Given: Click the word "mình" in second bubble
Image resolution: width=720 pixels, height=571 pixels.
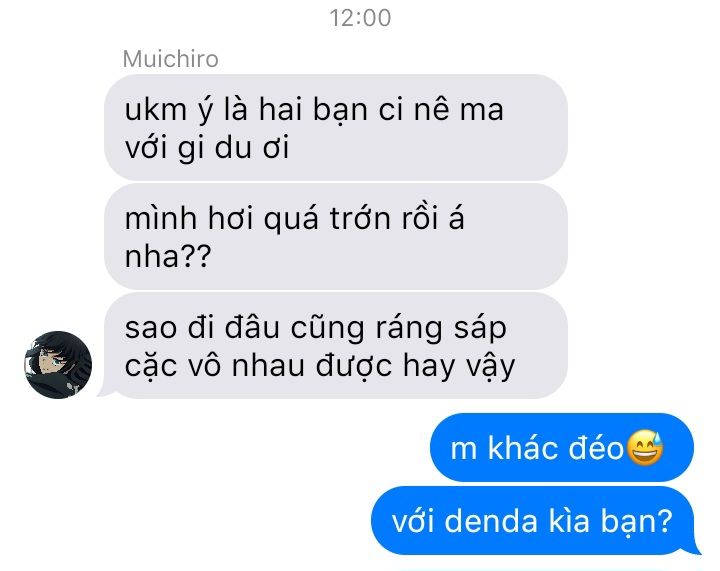Looking at the screenshot, I should point(161,218).
